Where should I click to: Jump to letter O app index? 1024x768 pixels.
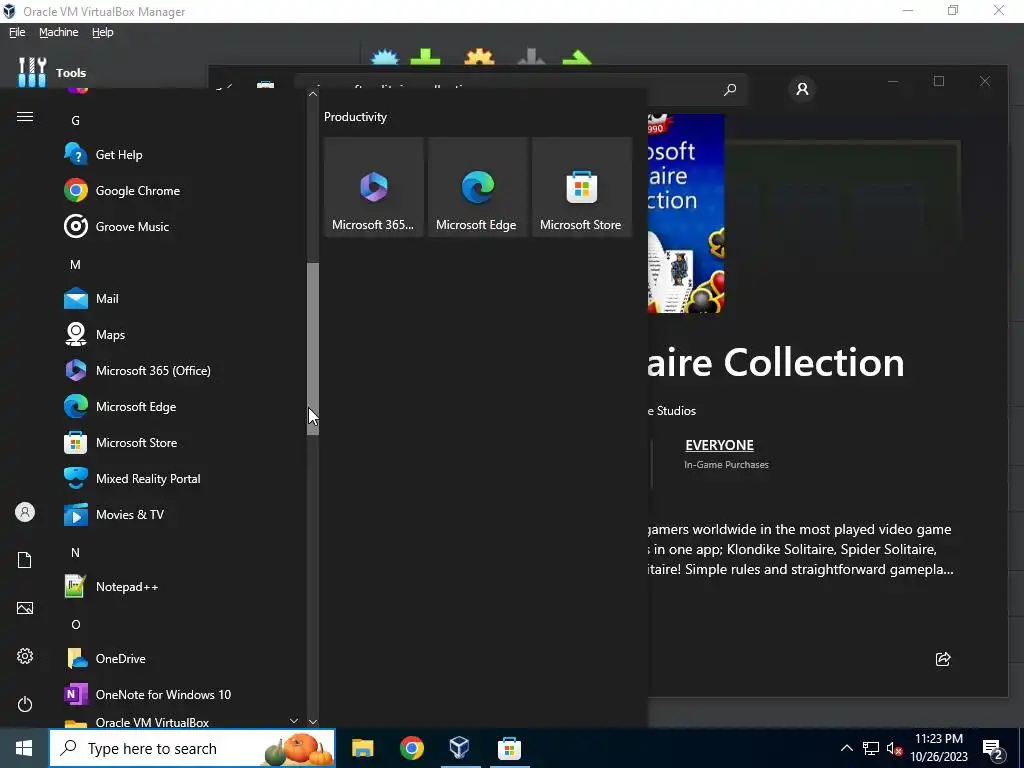point(75,624)
